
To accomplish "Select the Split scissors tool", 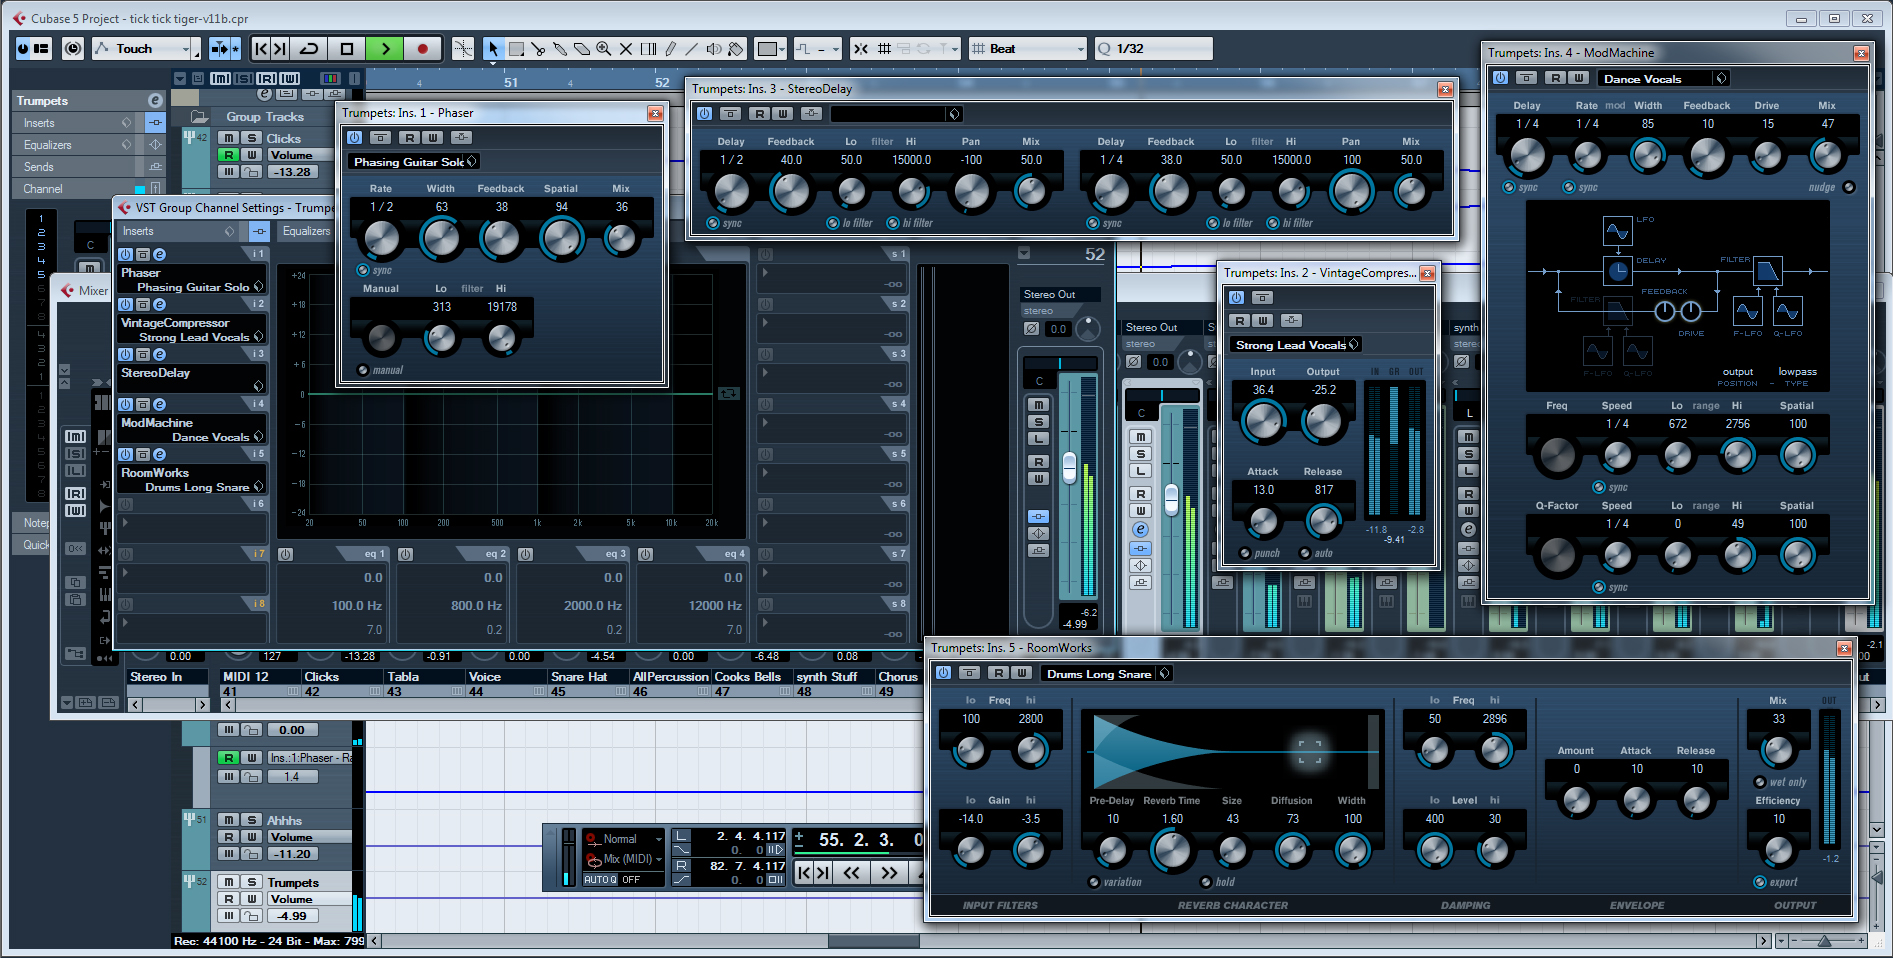I will [x=538, y=48].
